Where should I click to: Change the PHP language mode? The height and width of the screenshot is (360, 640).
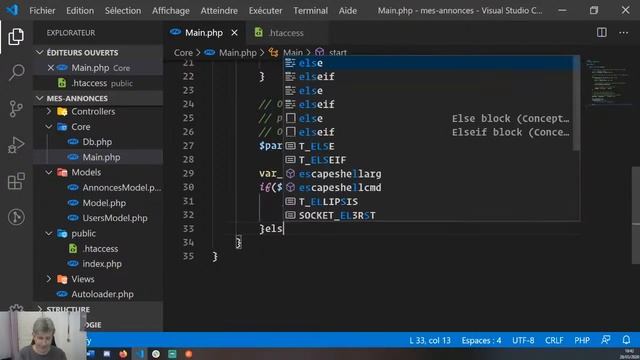point(582,340)
